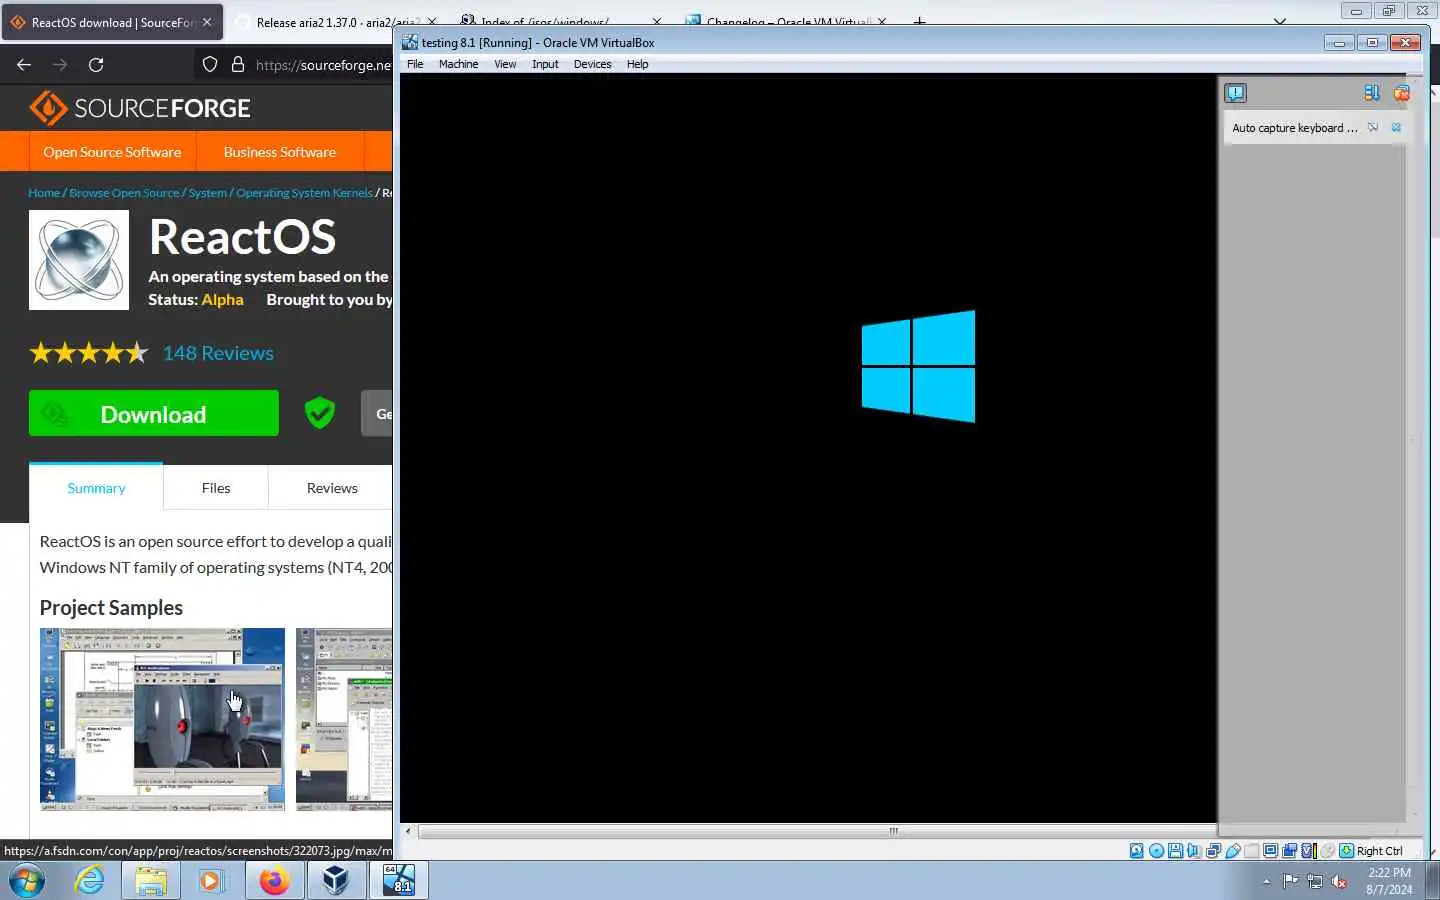This screenshot has height=900, width=1440.
Task: Open VirtualBox Devices menu
Action: pyautogui.click(x=592, y=64)
